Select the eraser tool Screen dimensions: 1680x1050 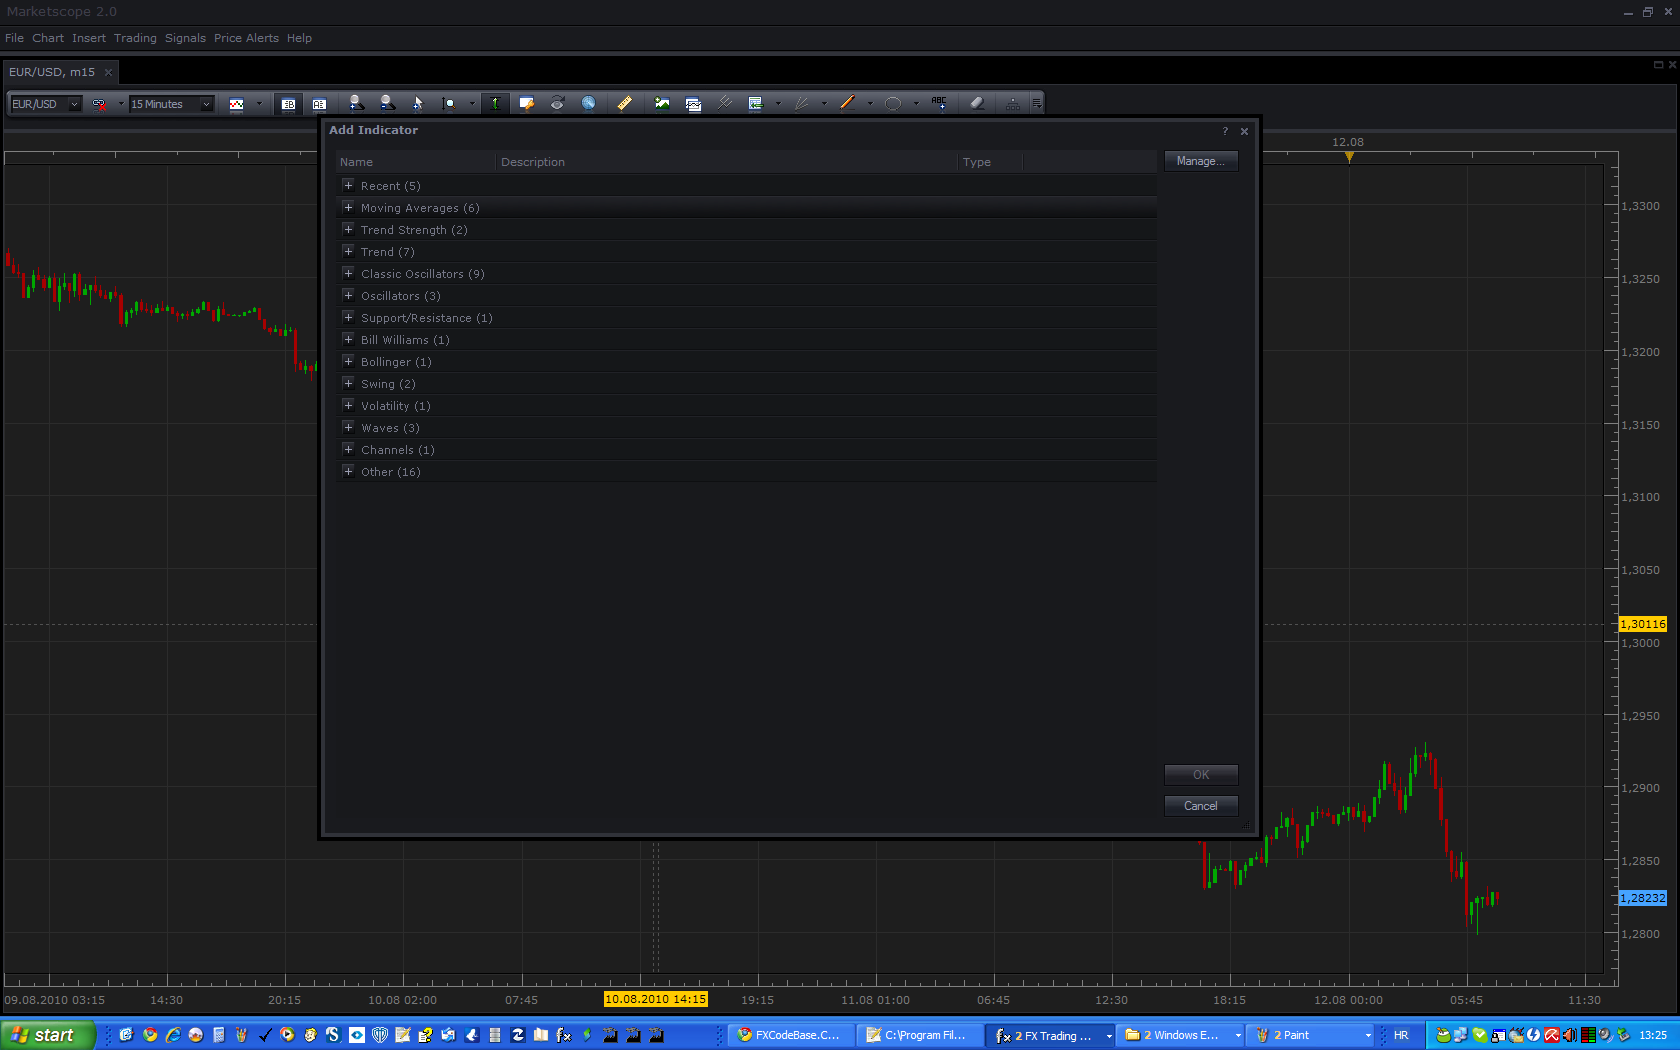[977, 103]
